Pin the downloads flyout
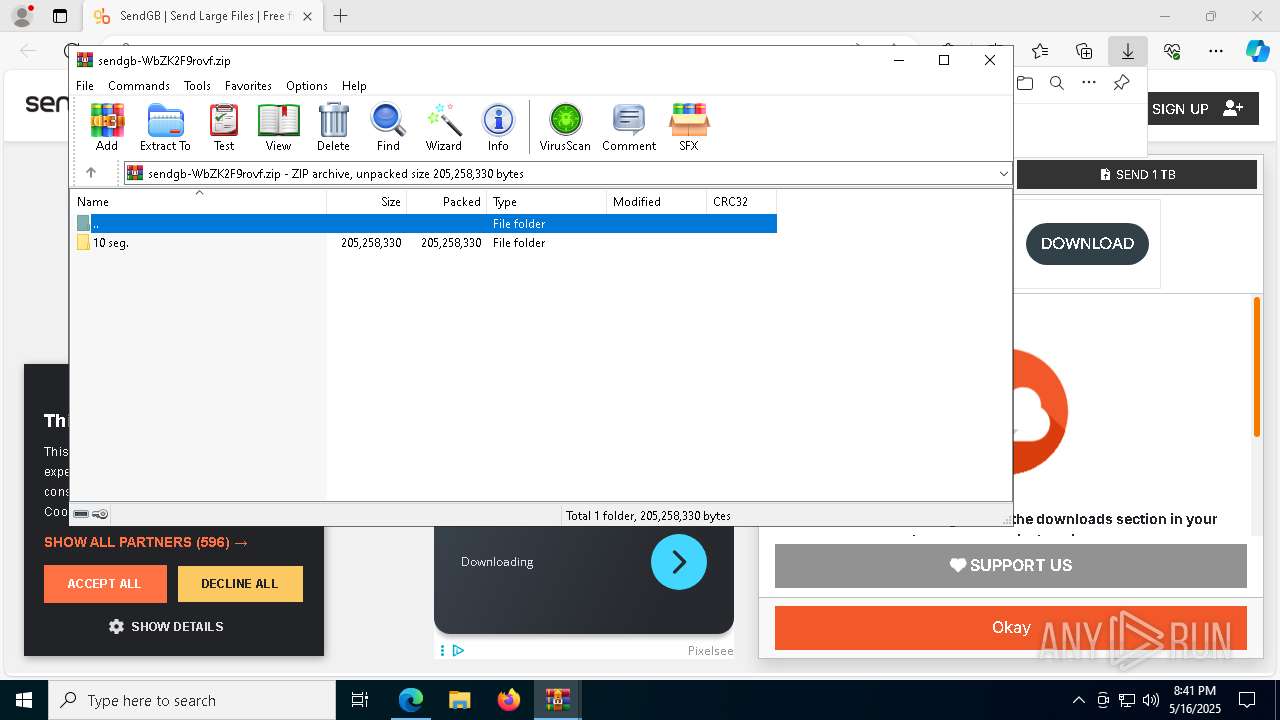Image resolution: width=1280 pixels, height=720 pixels. (x=1121, y=83)
